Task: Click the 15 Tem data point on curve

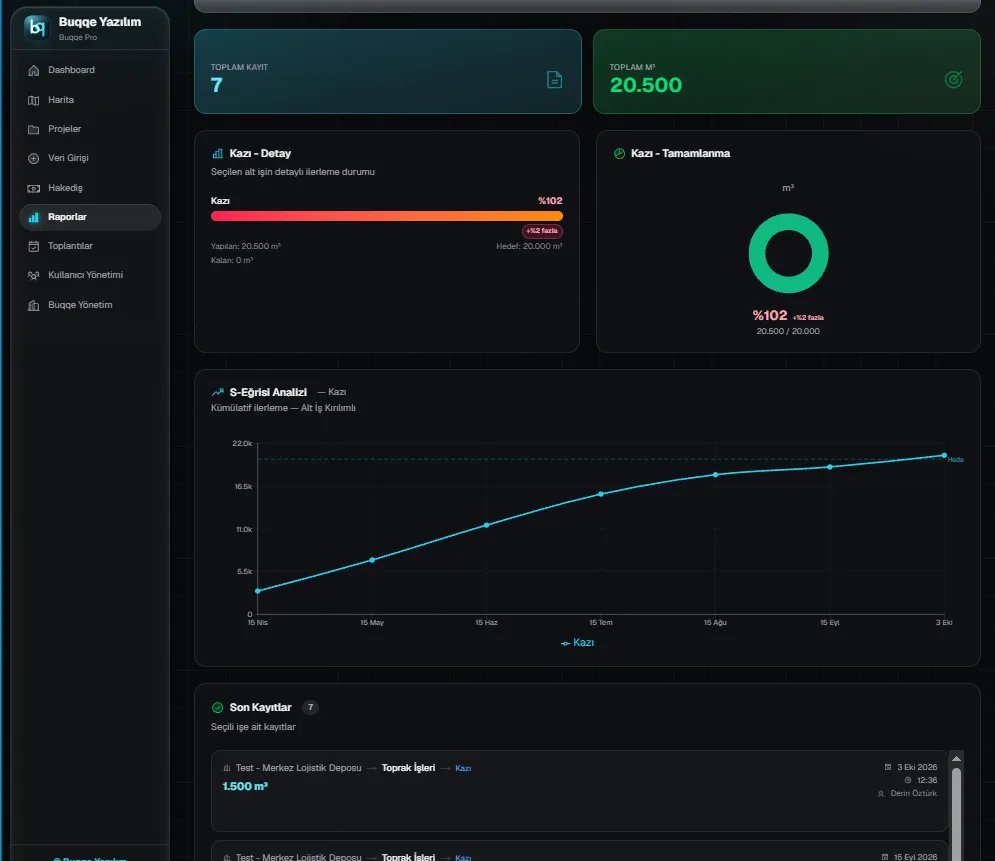Action: (x=601, y=494)
